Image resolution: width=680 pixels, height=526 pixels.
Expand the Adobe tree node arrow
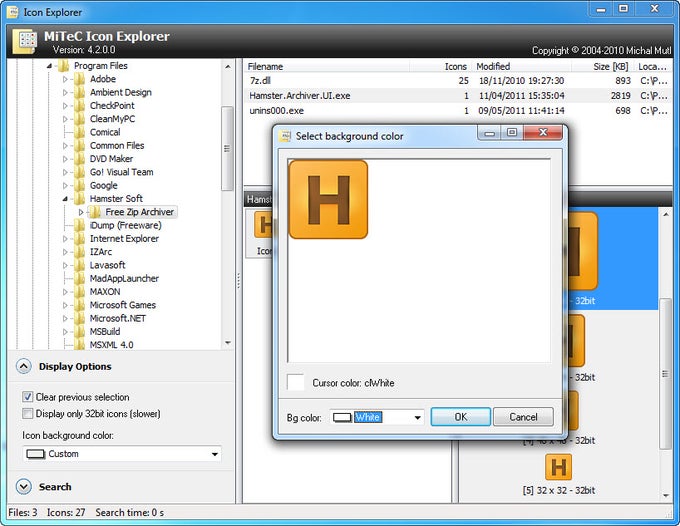pyautogui.click(x=65, y=79)
